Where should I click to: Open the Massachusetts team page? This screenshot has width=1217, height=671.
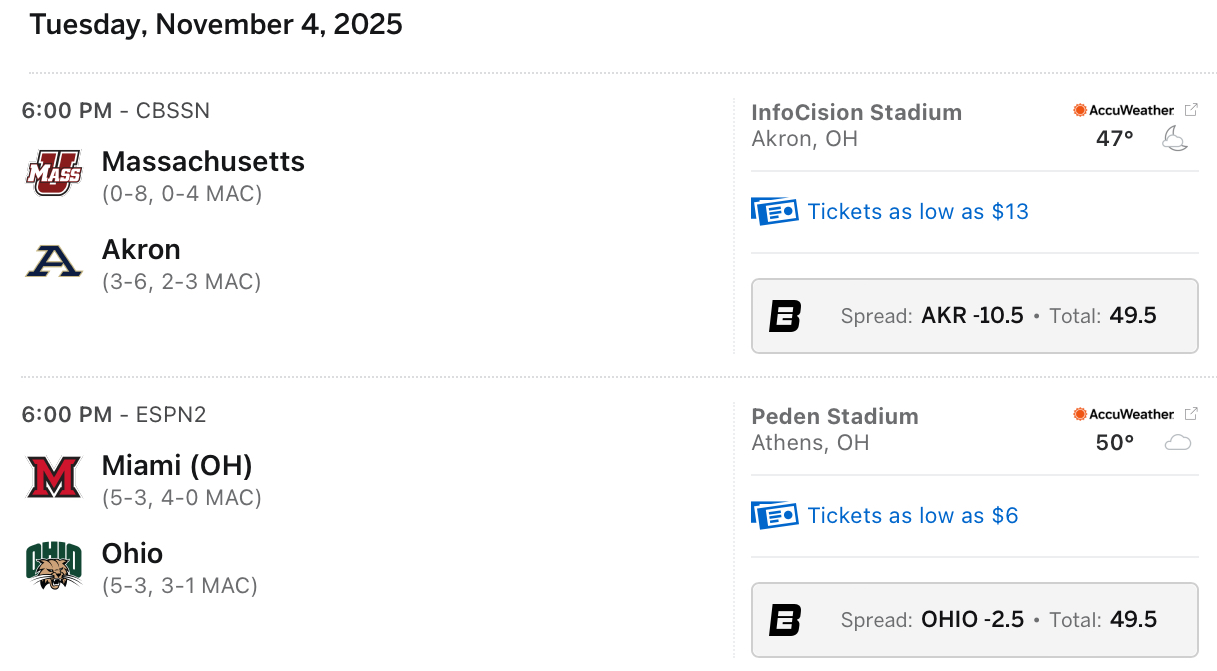(203, 161)
